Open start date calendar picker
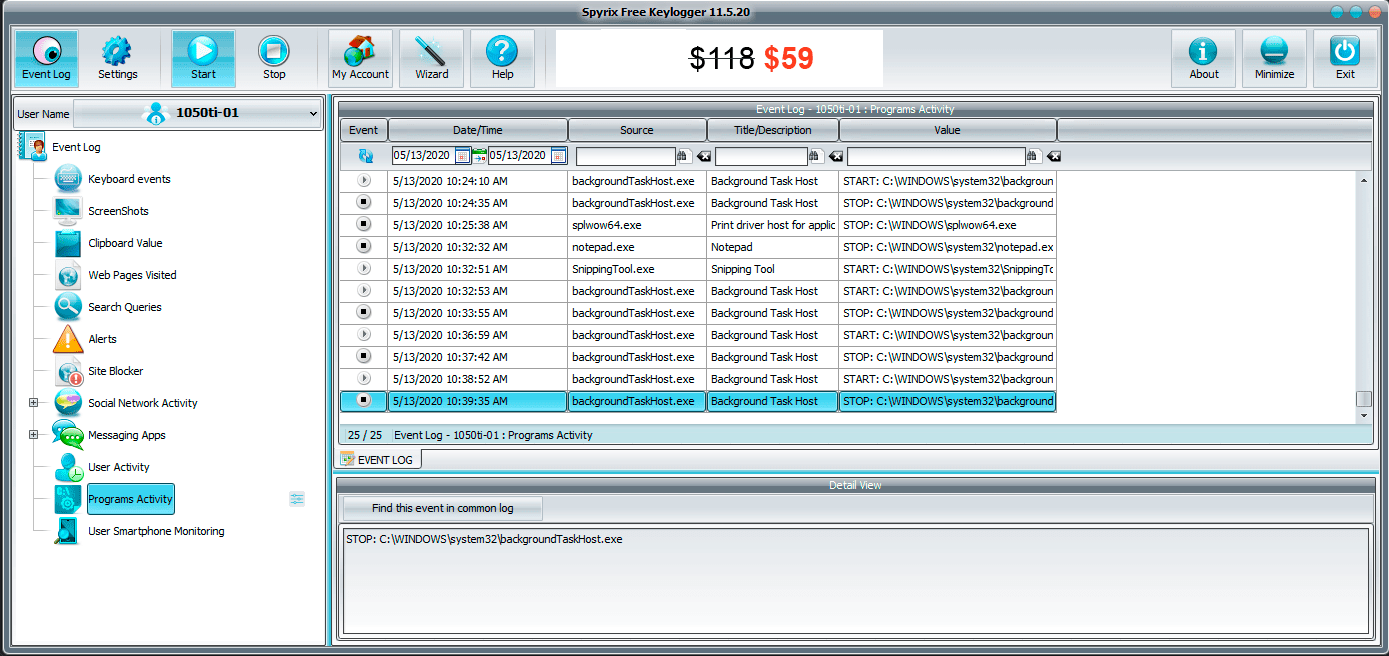 463,156
